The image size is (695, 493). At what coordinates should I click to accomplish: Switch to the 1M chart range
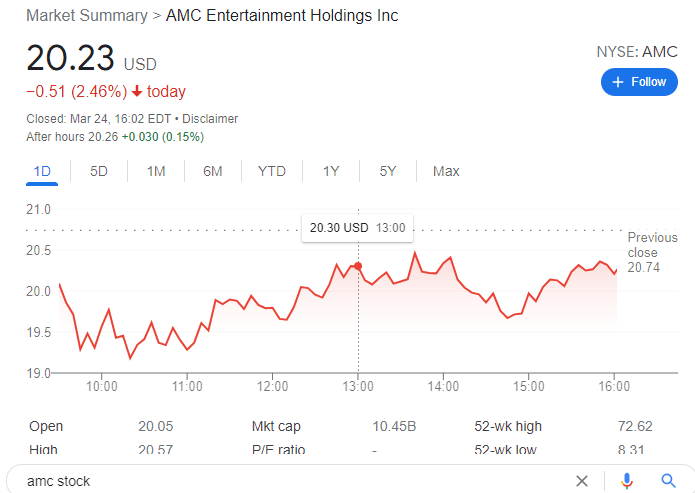point(156,171)
